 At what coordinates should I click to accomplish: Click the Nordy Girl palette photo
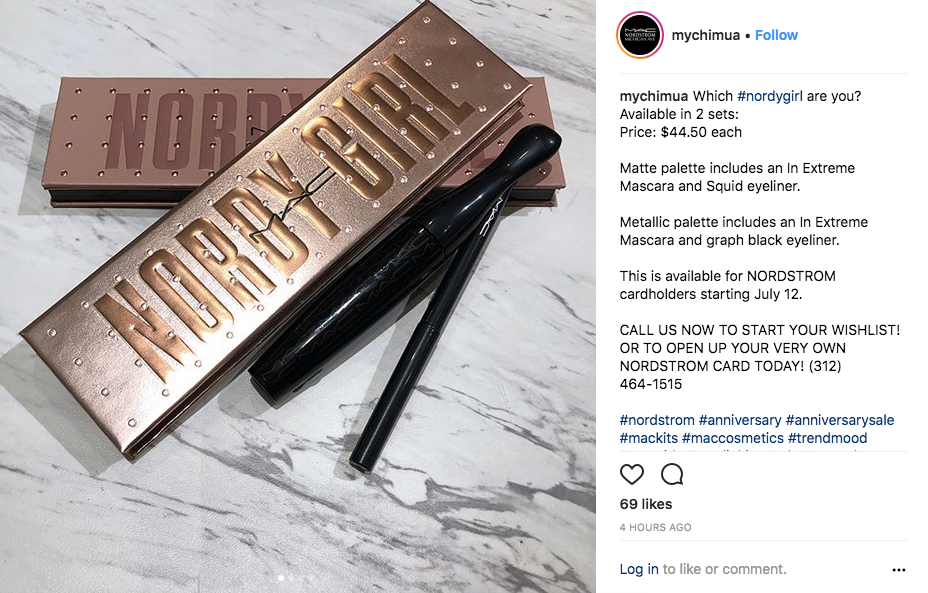[298, 296]
